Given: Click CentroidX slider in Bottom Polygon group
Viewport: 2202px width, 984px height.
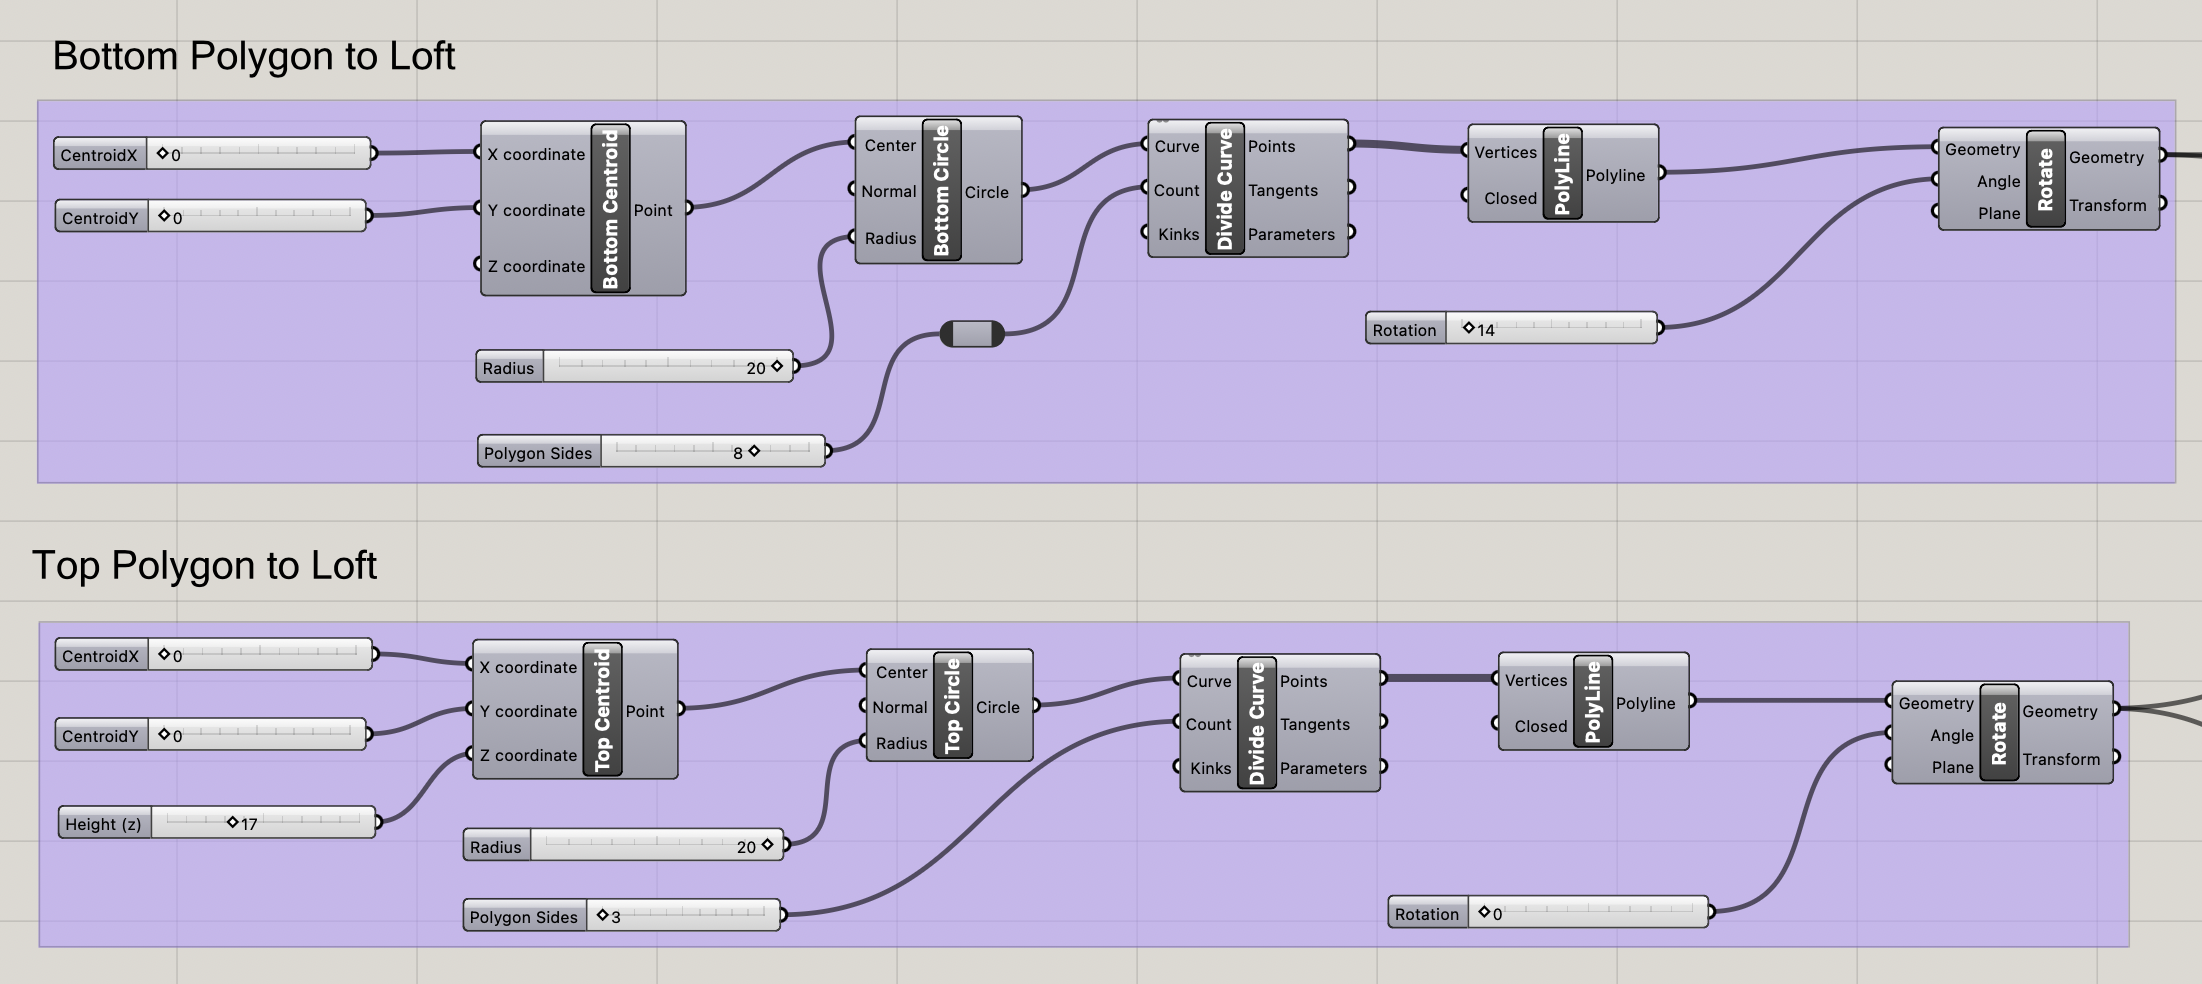Looking at the screenshot, I should [213, 154].
